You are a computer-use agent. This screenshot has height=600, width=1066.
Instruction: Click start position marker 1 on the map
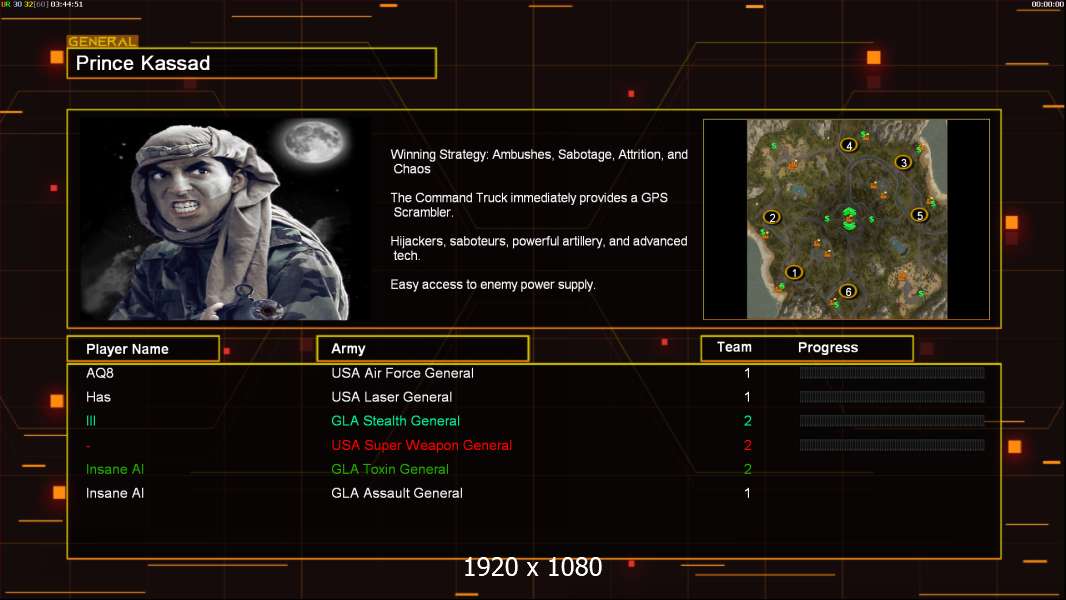794,272
